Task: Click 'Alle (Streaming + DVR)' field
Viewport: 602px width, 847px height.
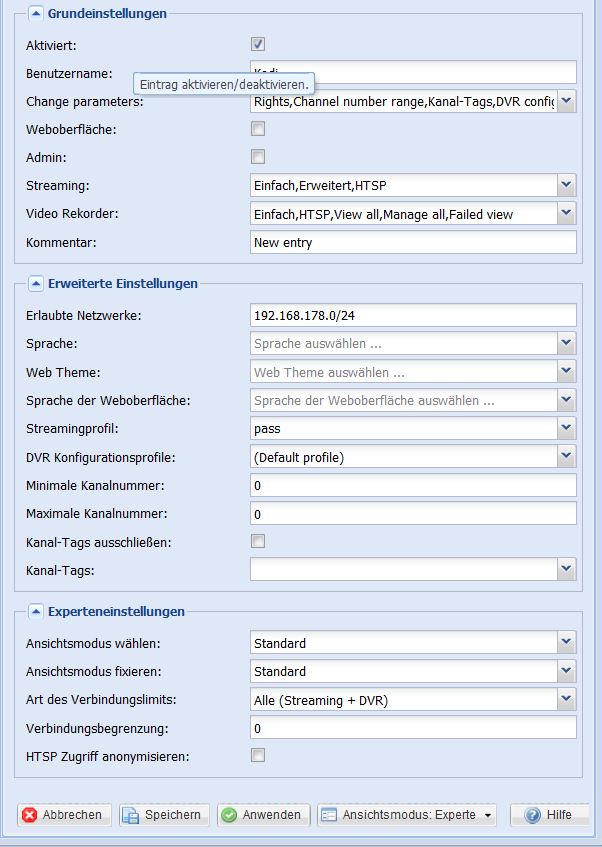Action: tap(404, 700)
